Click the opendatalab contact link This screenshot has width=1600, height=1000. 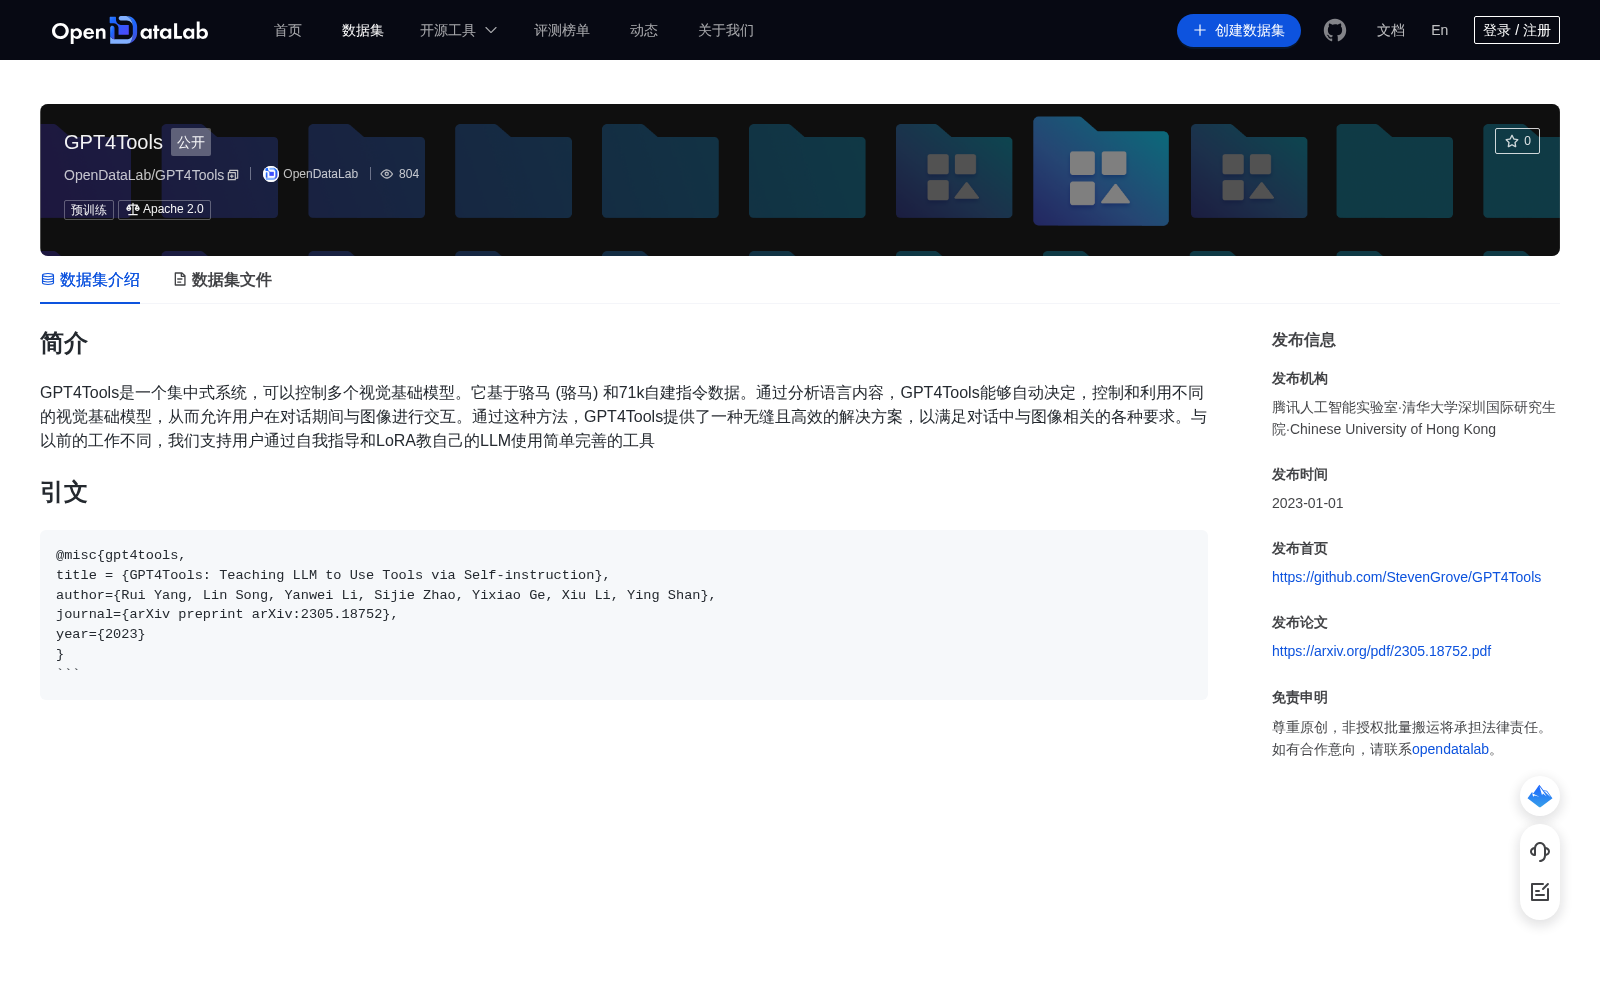tap(1450, 749)
